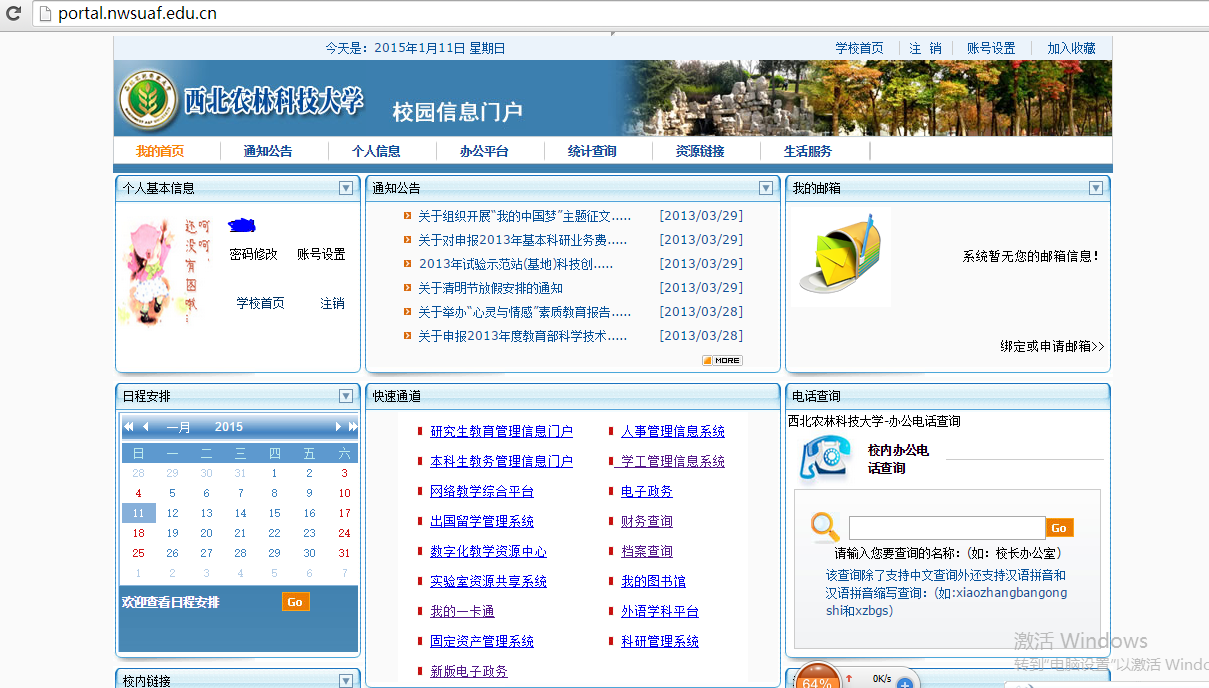This screenshot has width=1209, height=688.
Task: Open the 个人信息 navigation tab
Action: 376,151
